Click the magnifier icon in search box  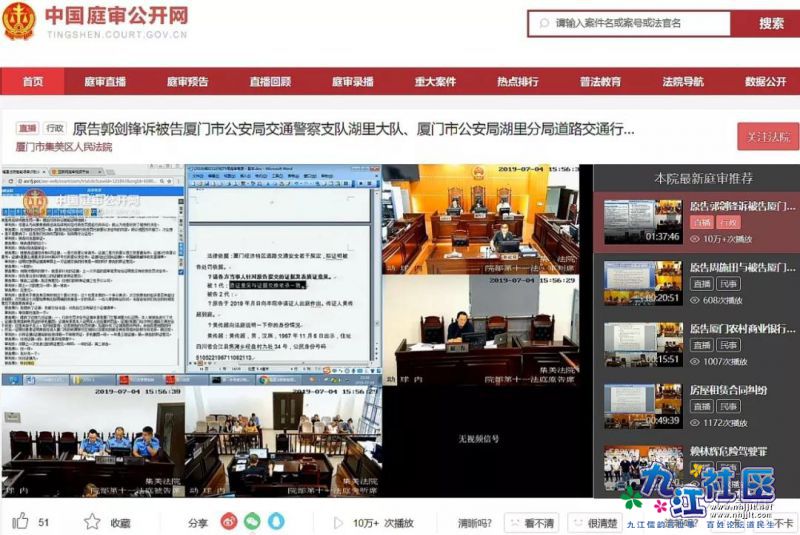pos(544,23)
